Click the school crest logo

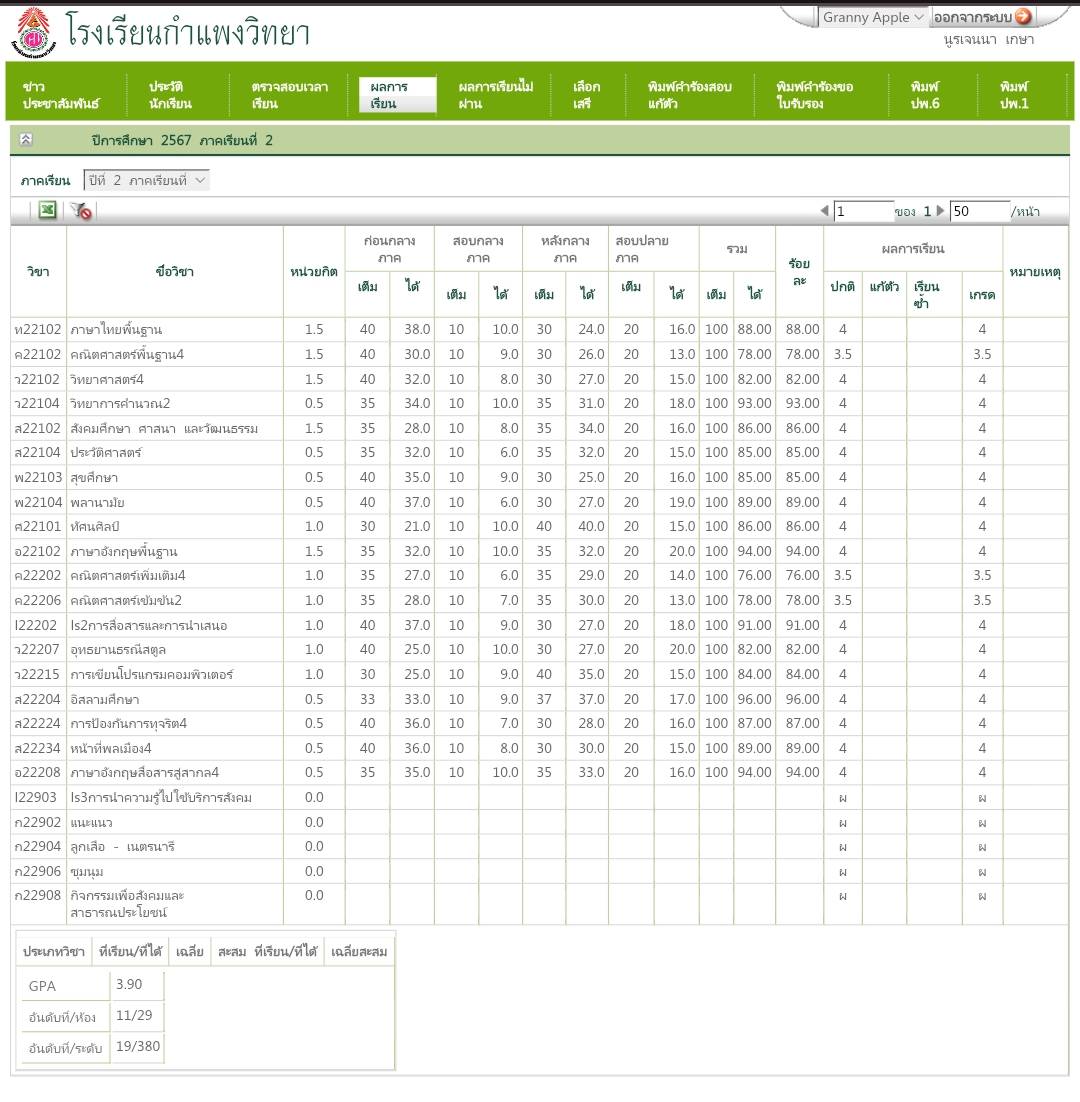click(33, 32)
